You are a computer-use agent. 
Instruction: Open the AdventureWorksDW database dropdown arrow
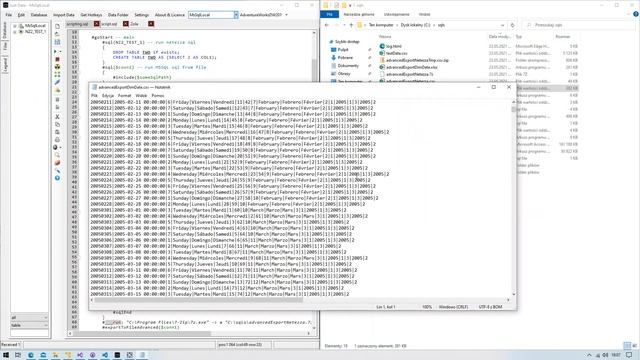tap(286, 15)
